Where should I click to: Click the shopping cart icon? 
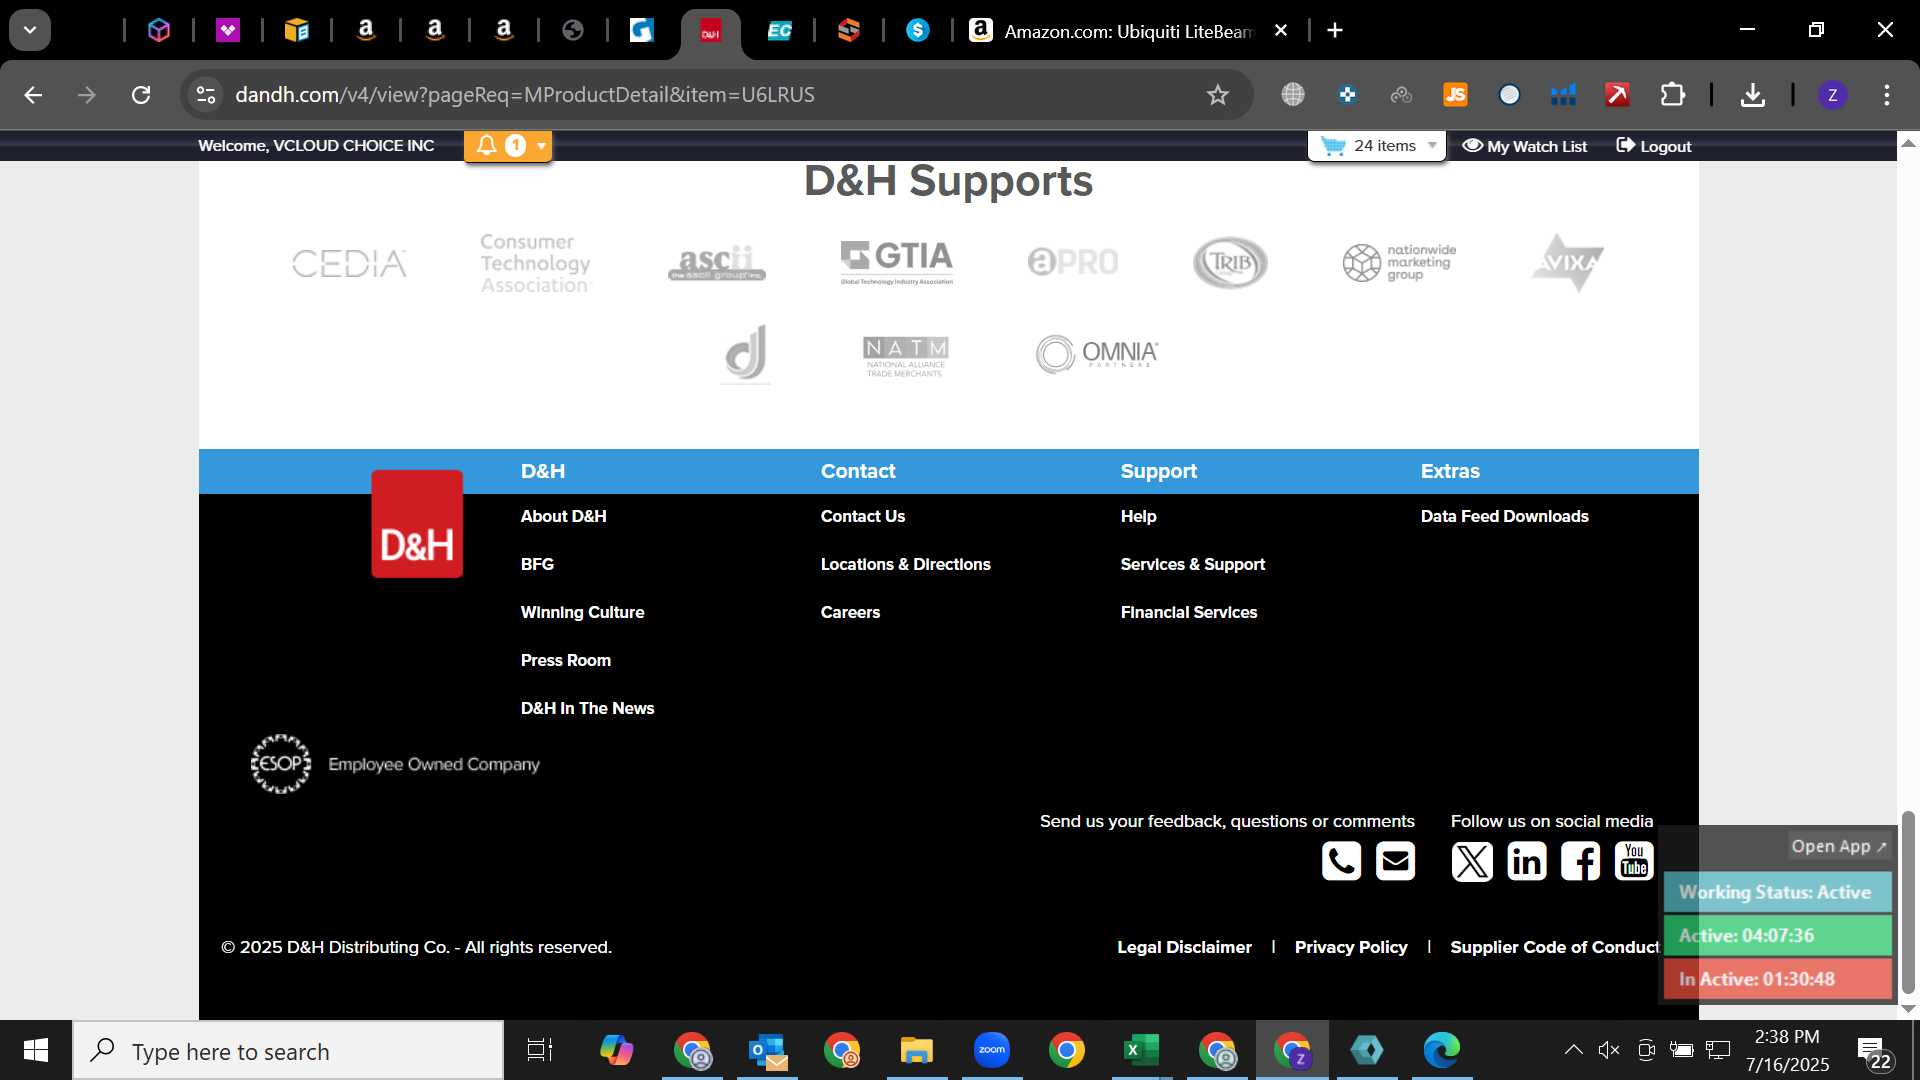click(1333, 146)
